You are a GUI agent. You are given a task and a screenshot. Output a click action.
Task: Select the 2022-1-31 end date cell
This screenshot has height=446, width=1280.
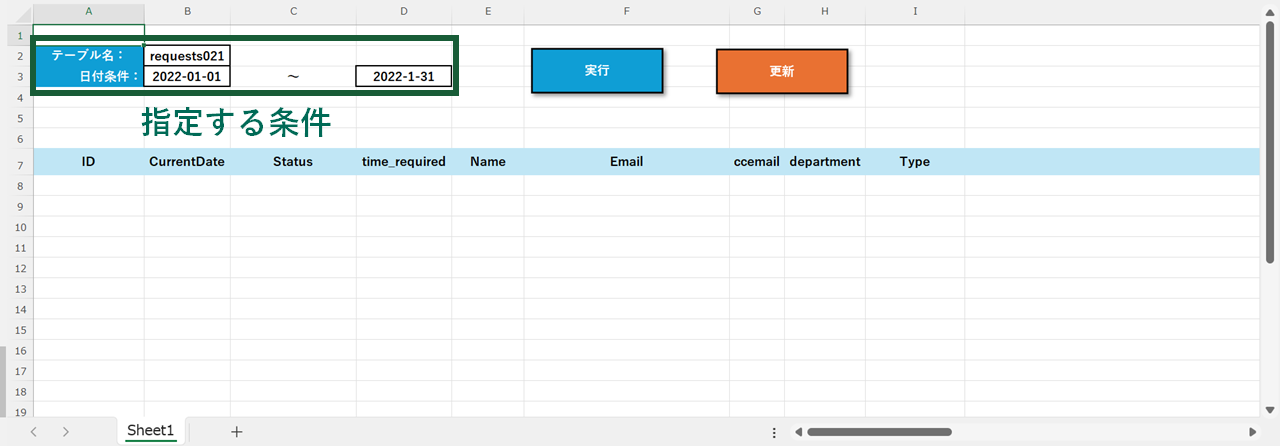click(x=403, y=77)
